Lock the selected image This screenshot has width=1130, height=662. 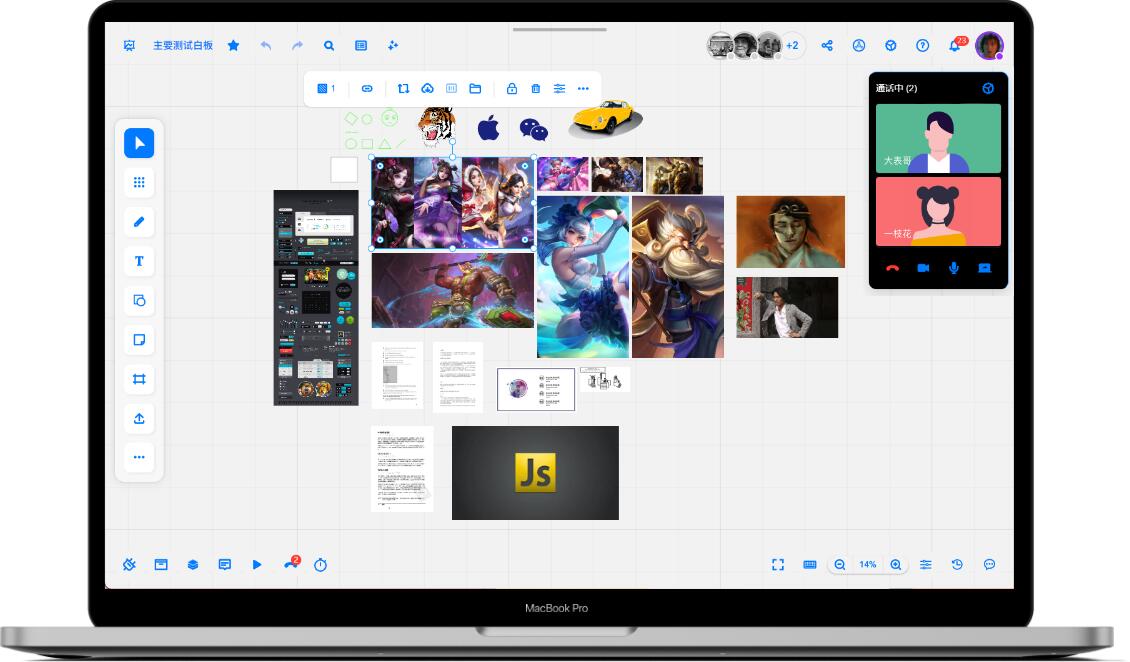pos(511,89)
